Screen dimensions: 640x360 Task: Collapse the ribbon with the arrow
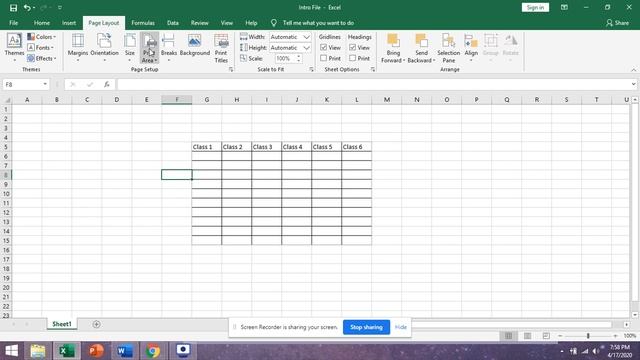[633, 70]
